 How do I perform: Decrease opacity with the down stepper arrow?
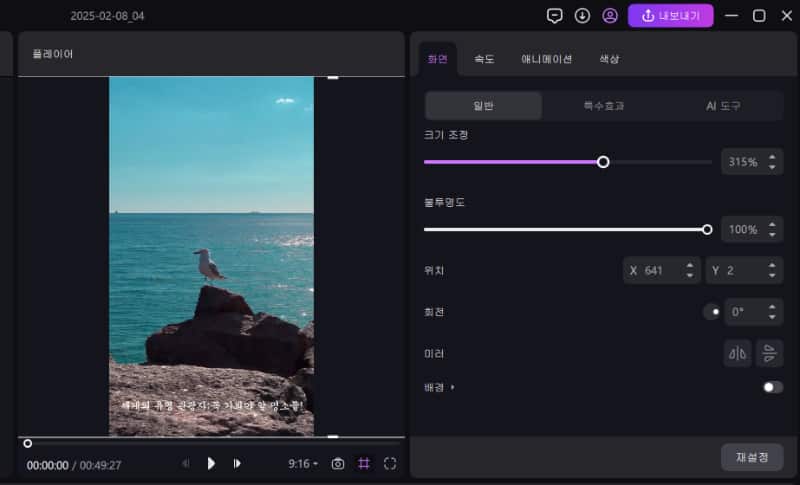tap(772, 234)
